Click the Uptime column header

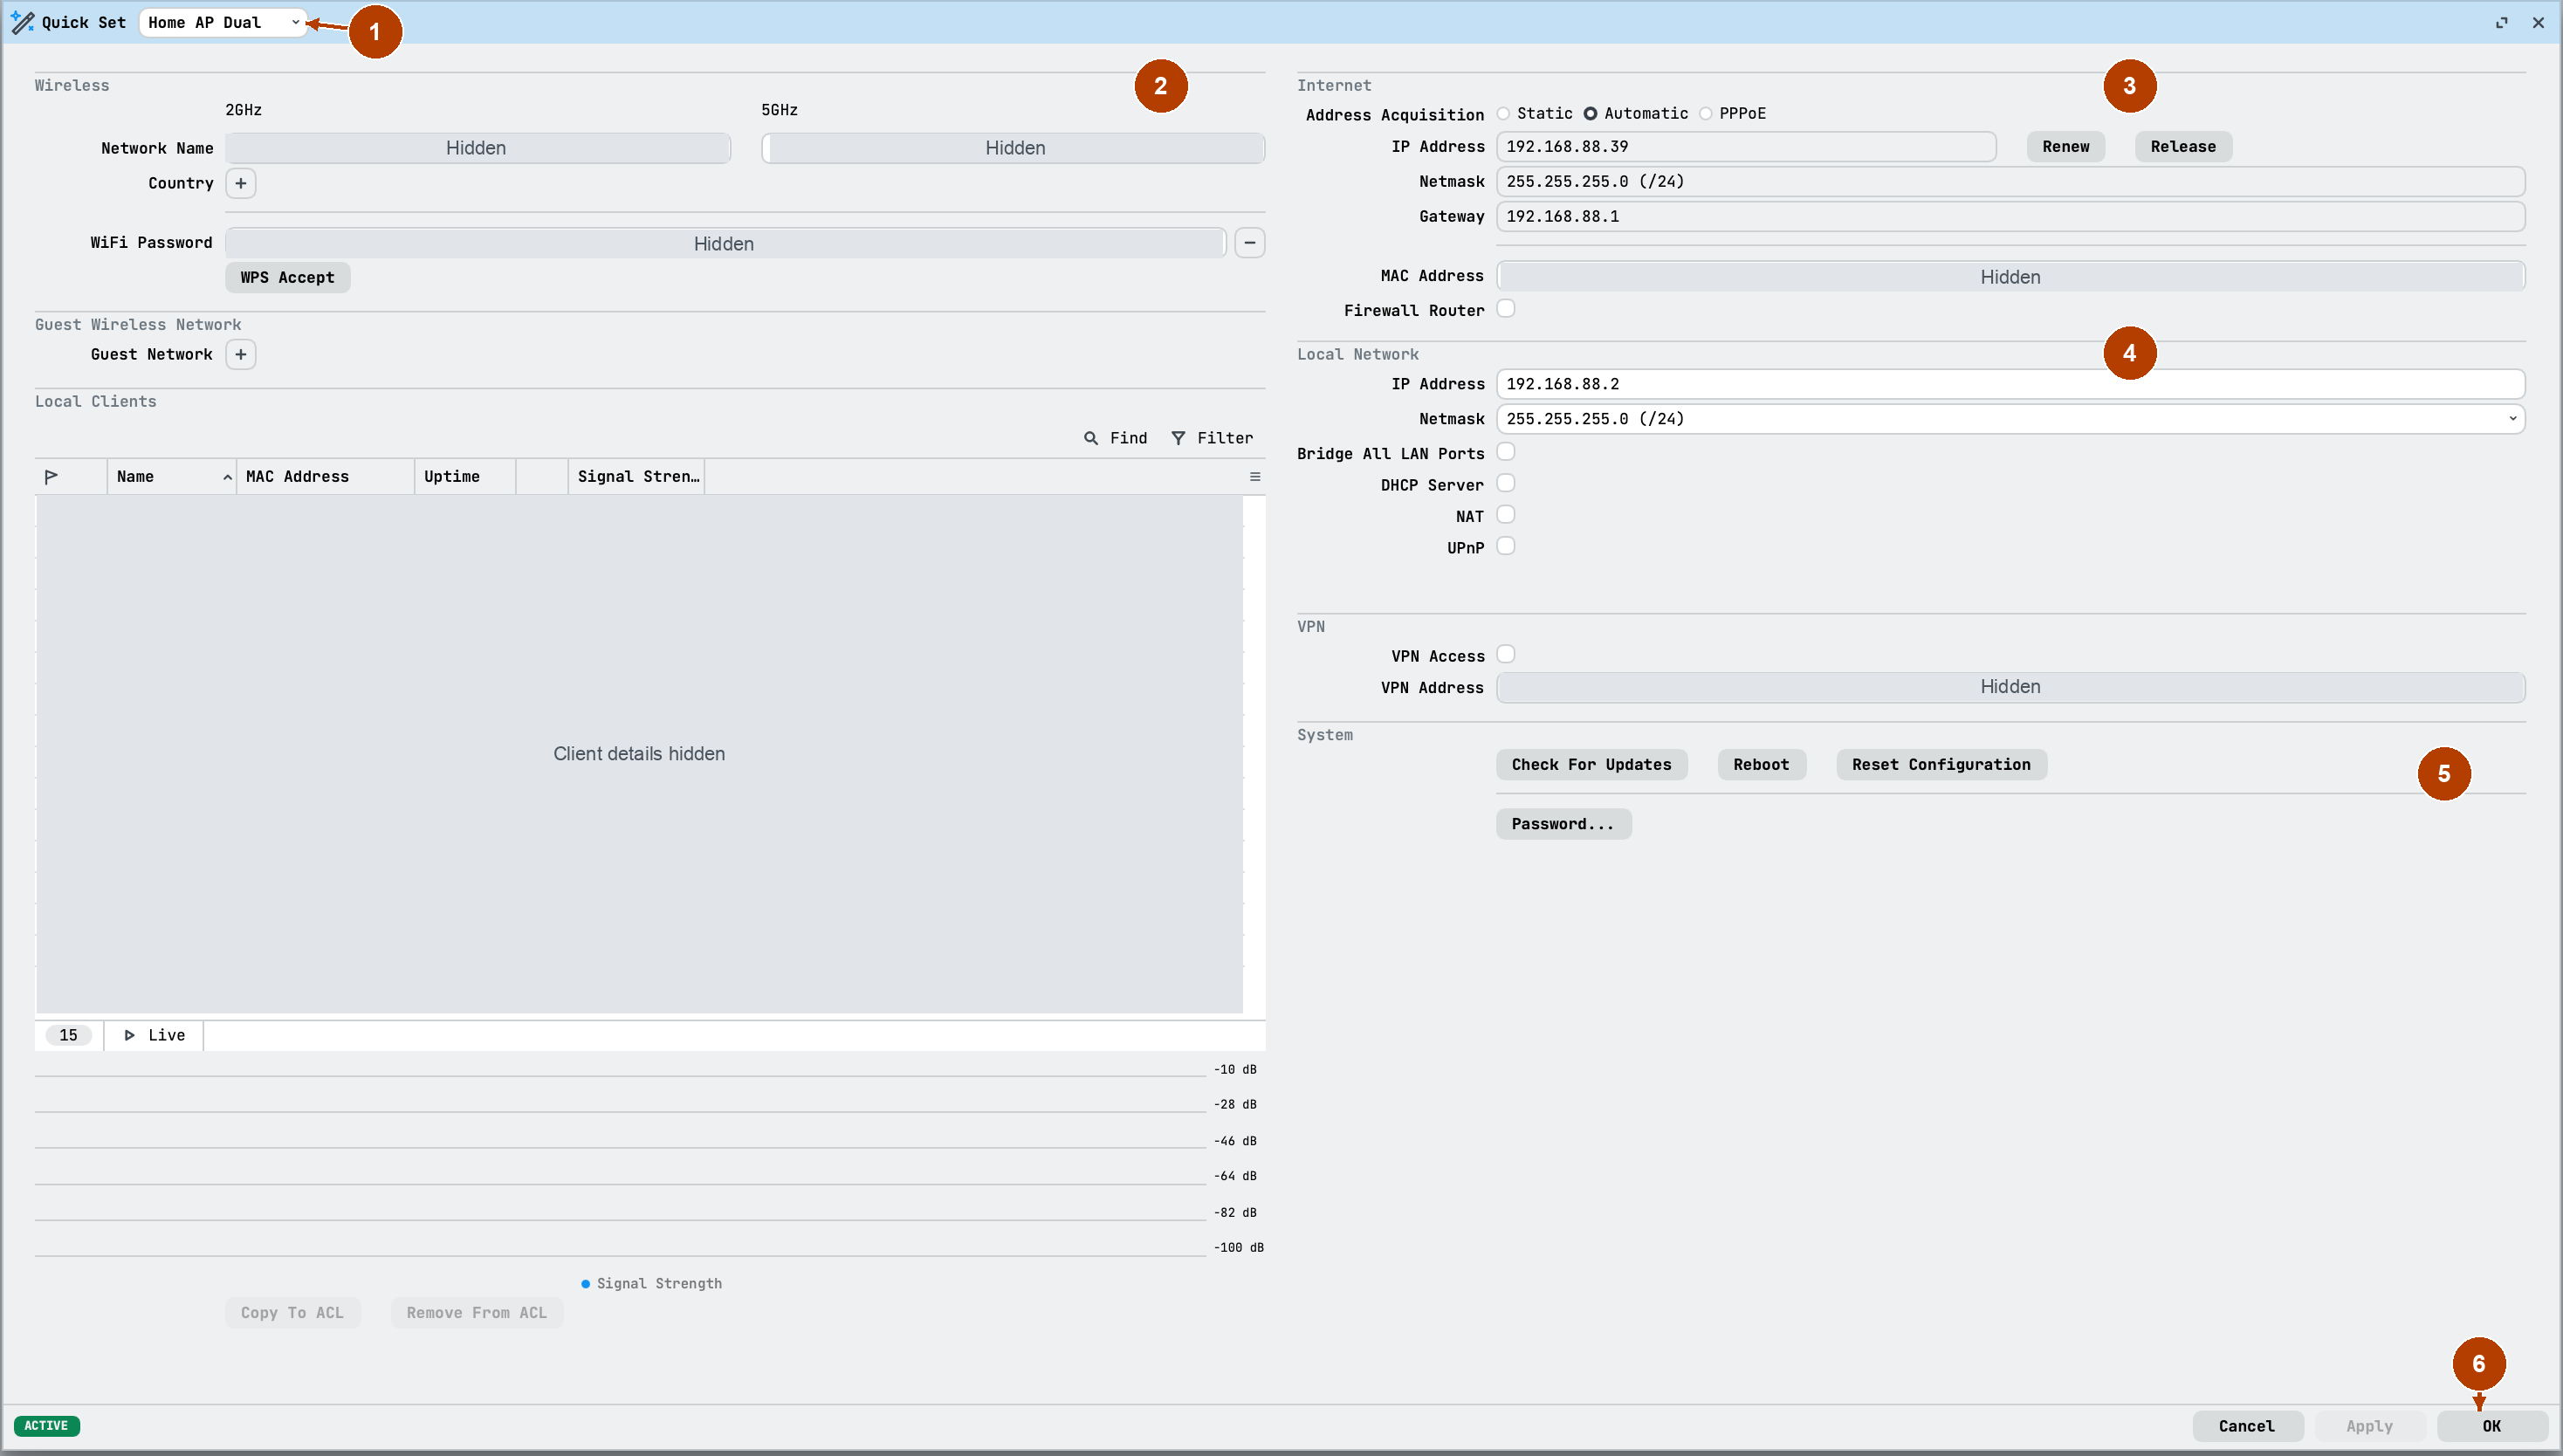(465, 477)
